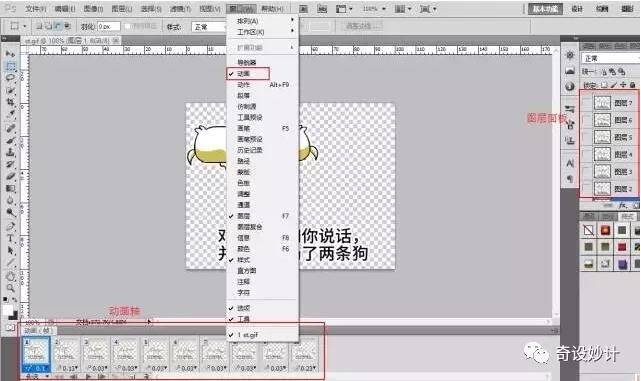Open the 图像 (Image) menu
Image resolution: width=641 pixels, height=381 pixels.
point(93,9)
